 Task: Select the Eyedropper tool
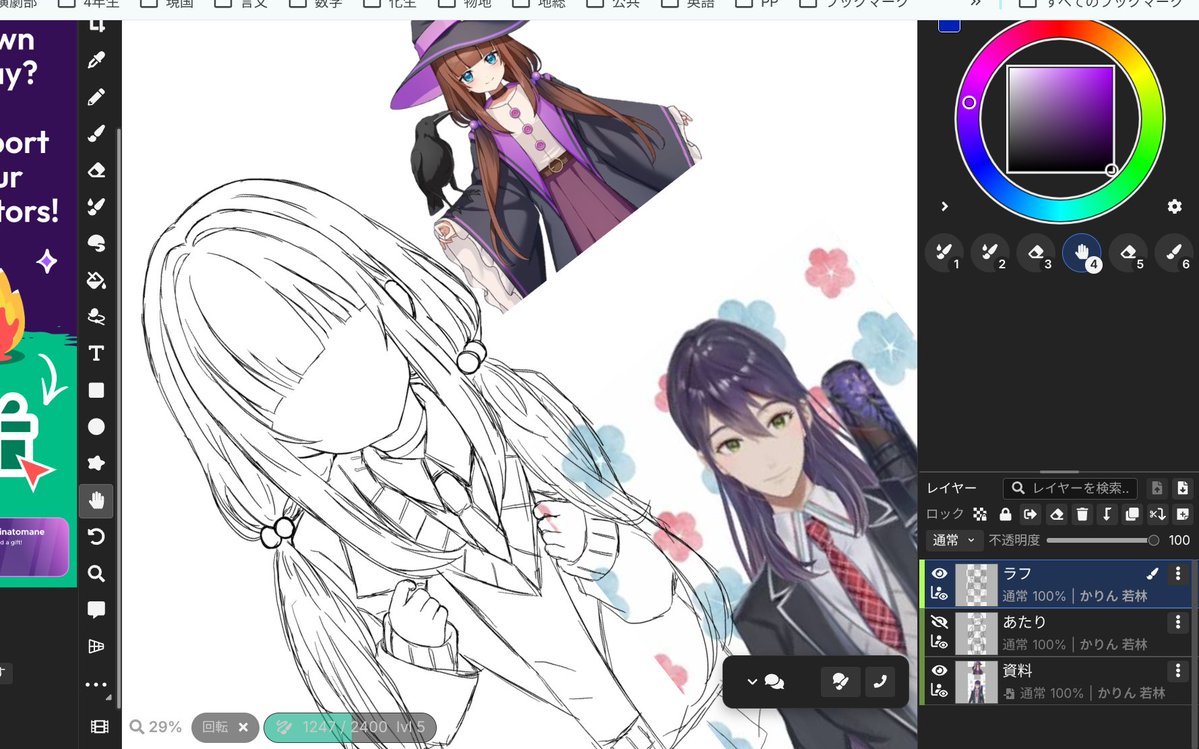(96, 60)
